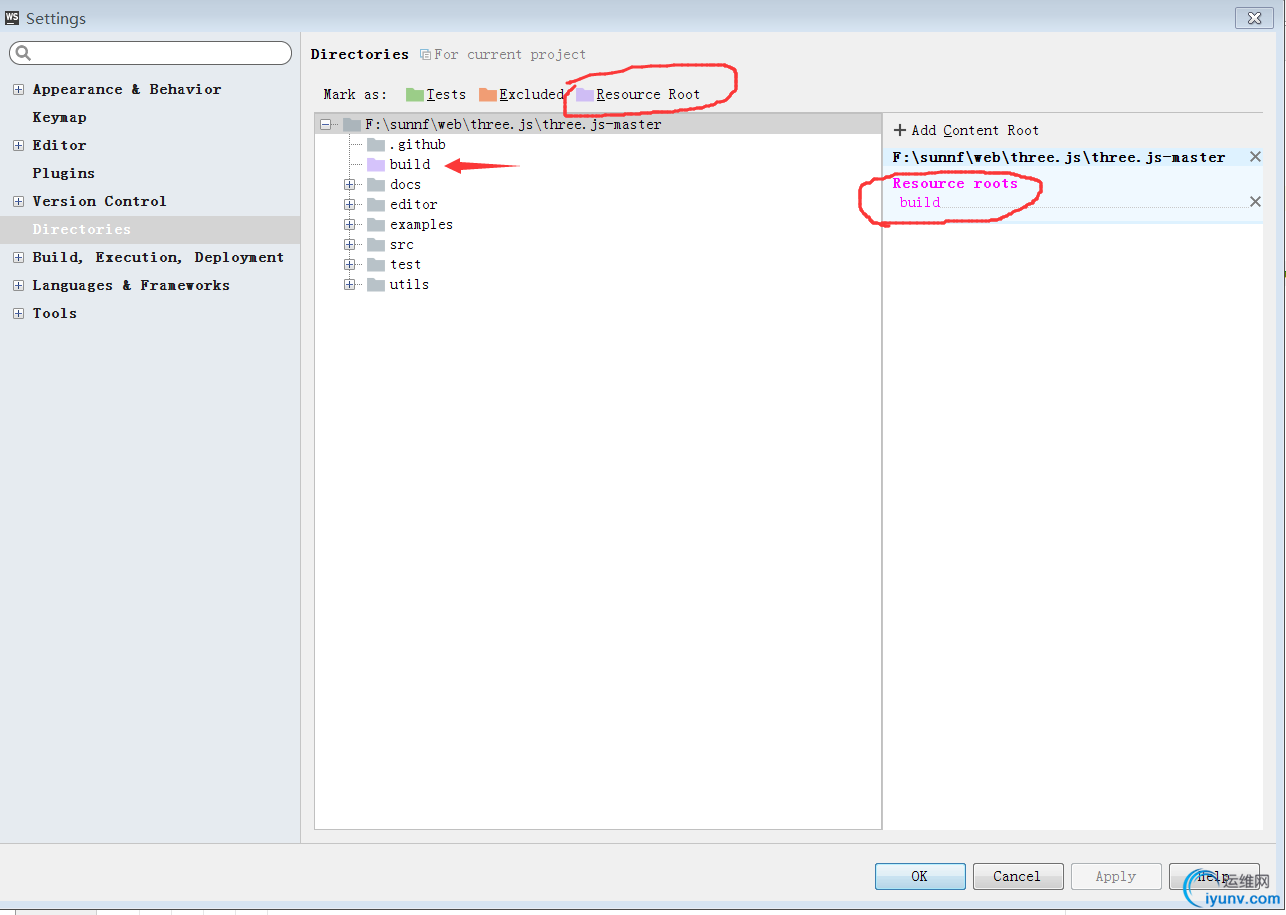Click the purple Resource Root folder icon
1286x915 pixels.
click(x=584, y=94)
